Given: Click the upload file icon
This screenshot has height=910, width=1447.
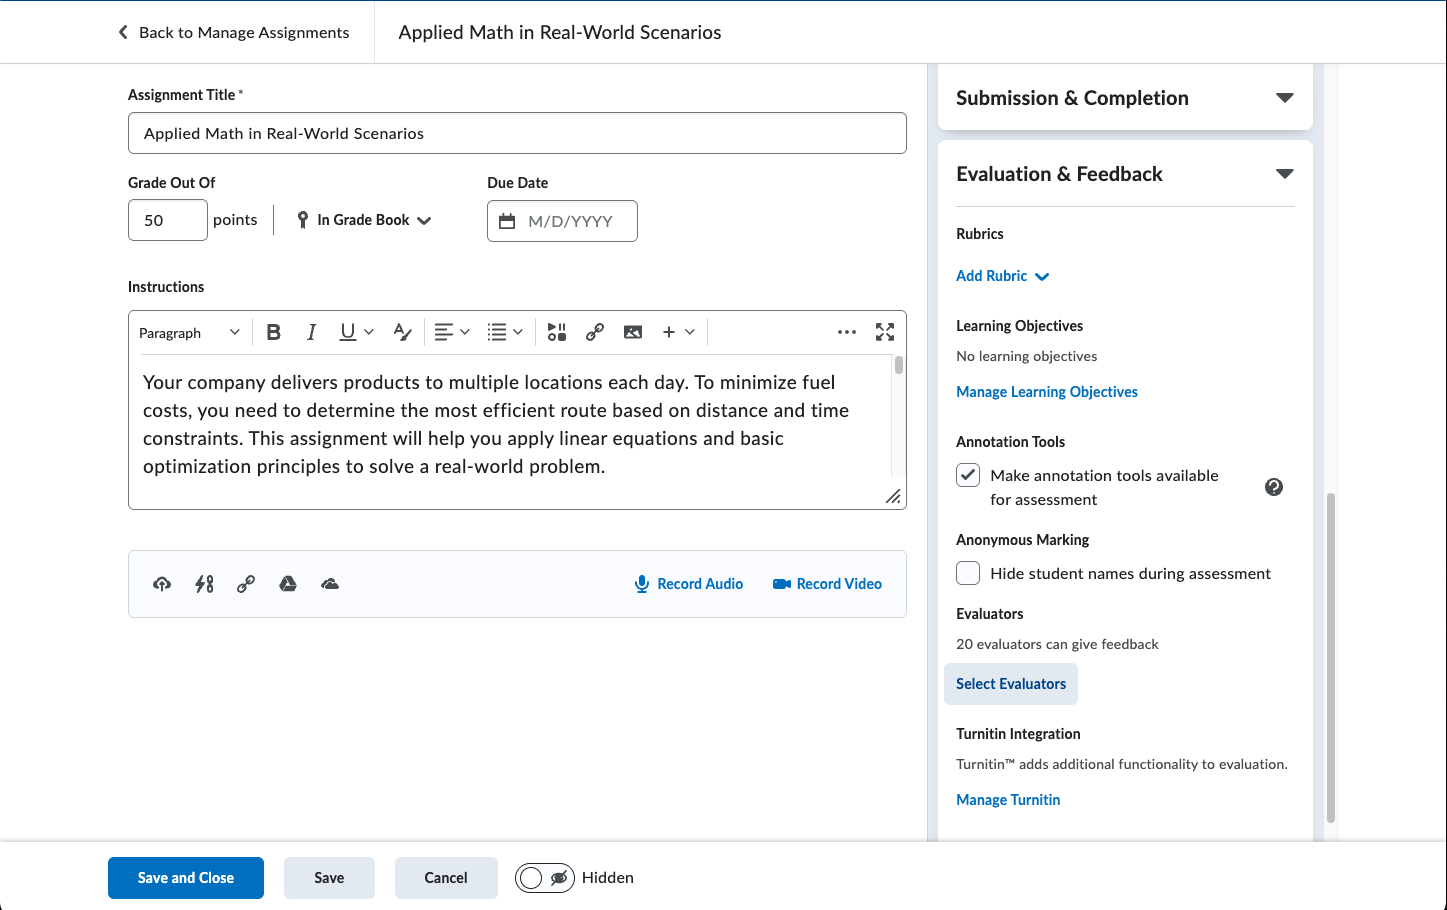Looking at the screenshot, I should (162, 584).
